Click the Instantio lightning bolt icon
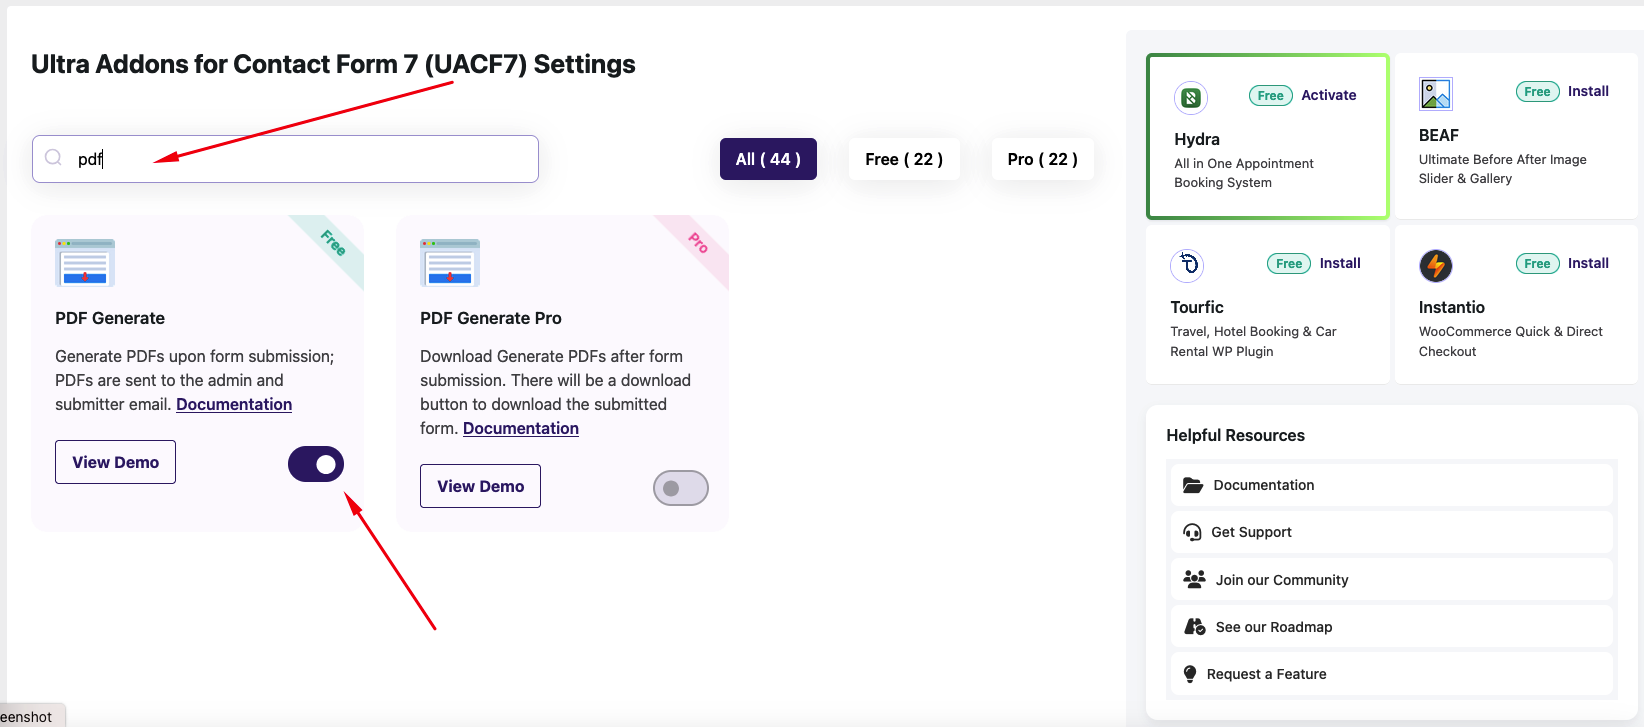 (x=1436, y=266)
